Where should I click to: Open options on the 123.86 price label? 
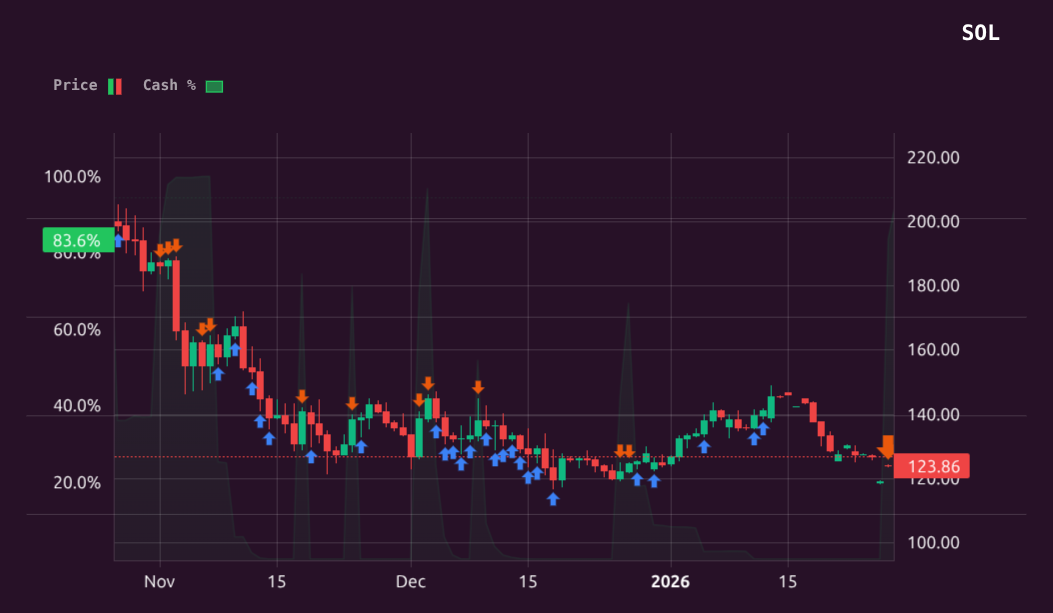(x=936, y=466)
